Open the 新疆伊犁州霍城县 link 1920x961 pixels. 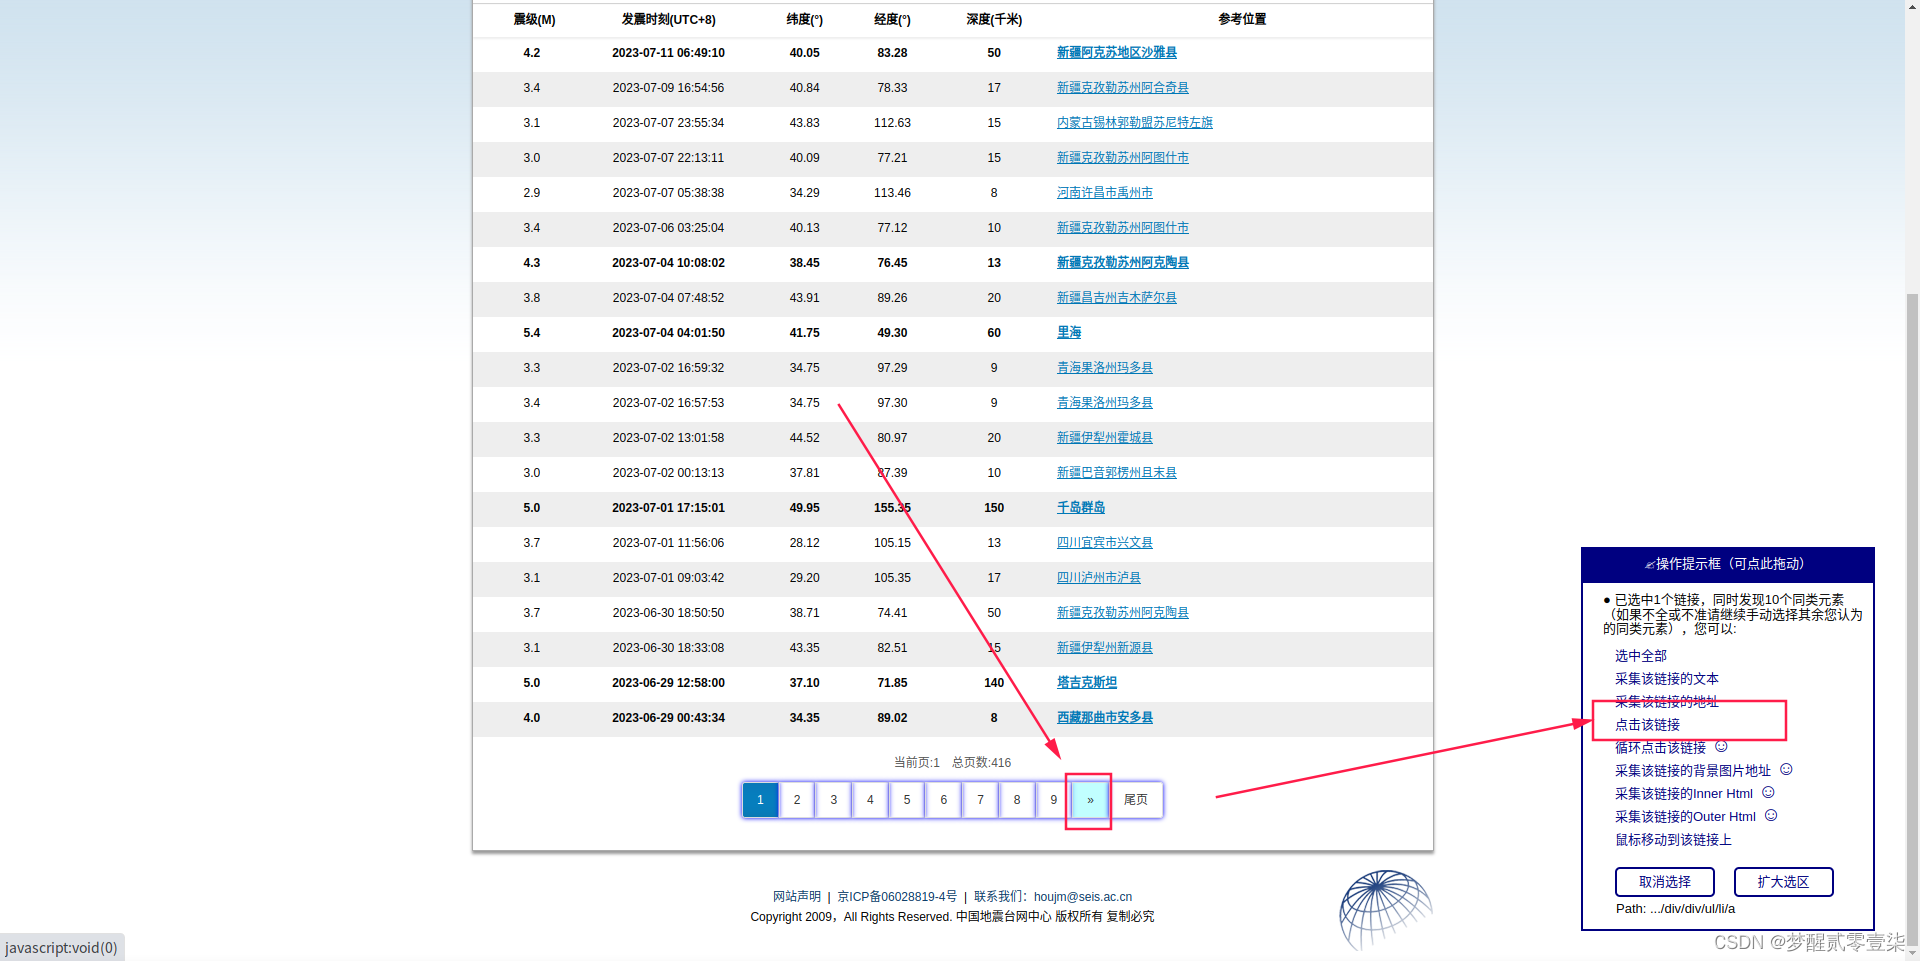(1104, 438)
